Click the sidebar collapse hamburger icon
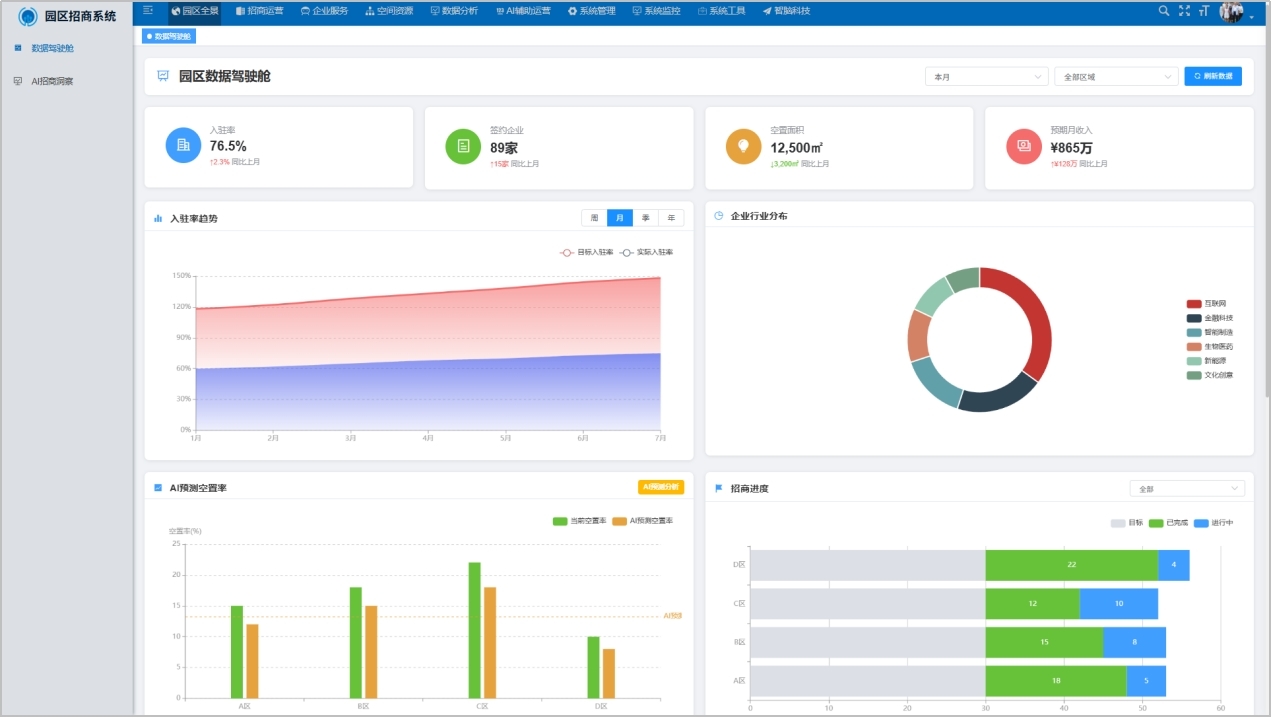 pyautogui.click(x=149, y=11)
